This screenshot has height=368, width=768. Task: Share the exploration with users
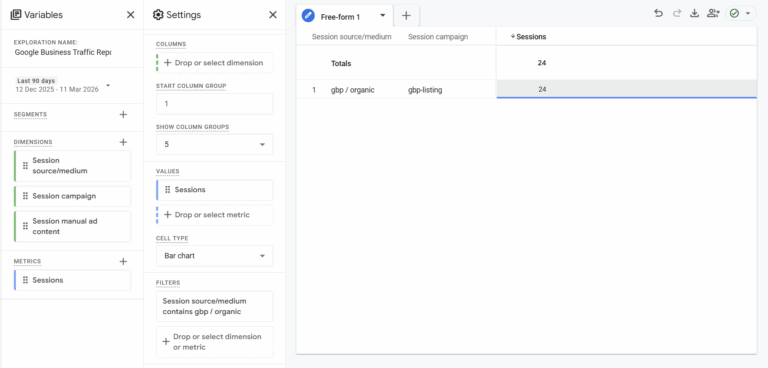[713, 14]
